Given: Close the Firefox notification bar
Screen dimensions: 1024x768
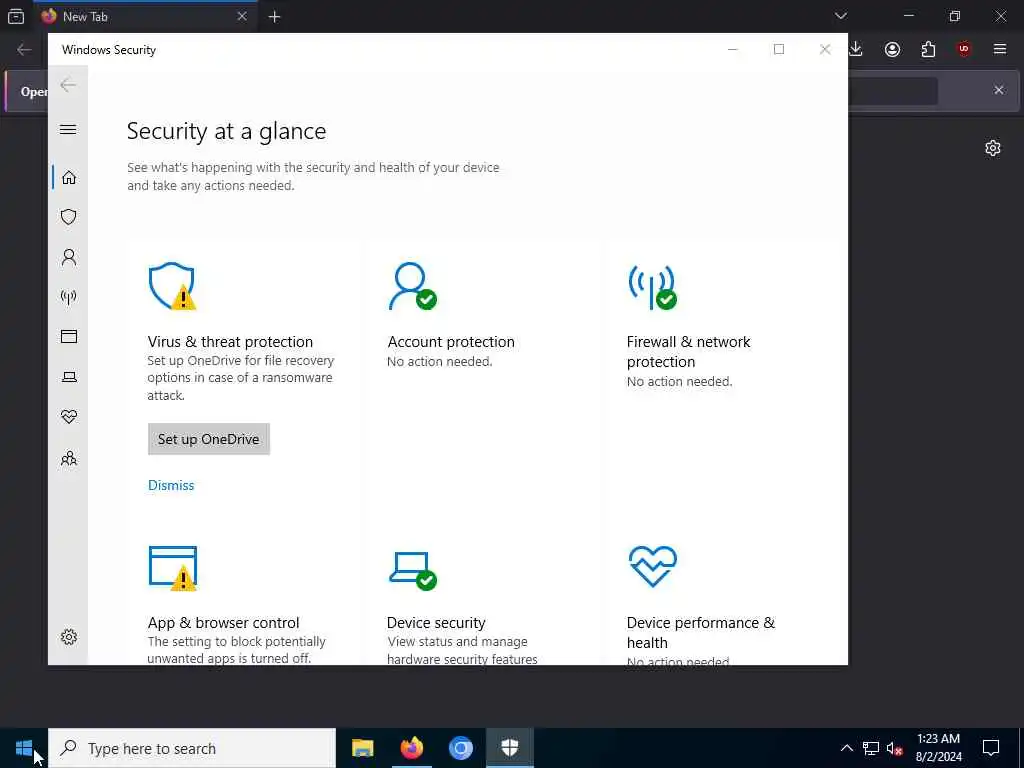Looking at the screenshot, I should point(999,90).
